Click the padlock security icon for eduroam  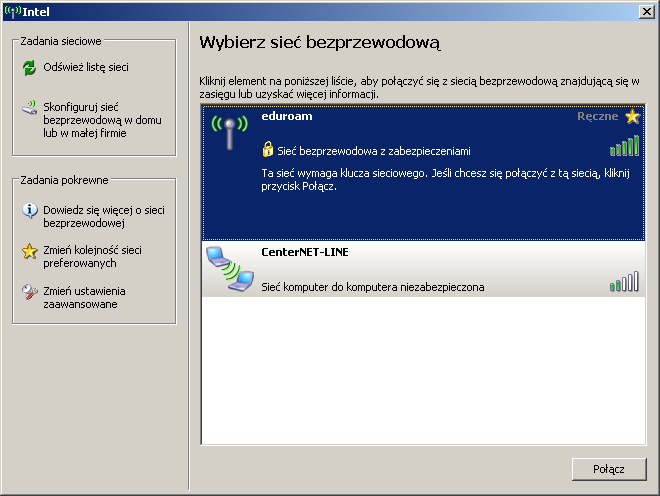click(268, 150)
